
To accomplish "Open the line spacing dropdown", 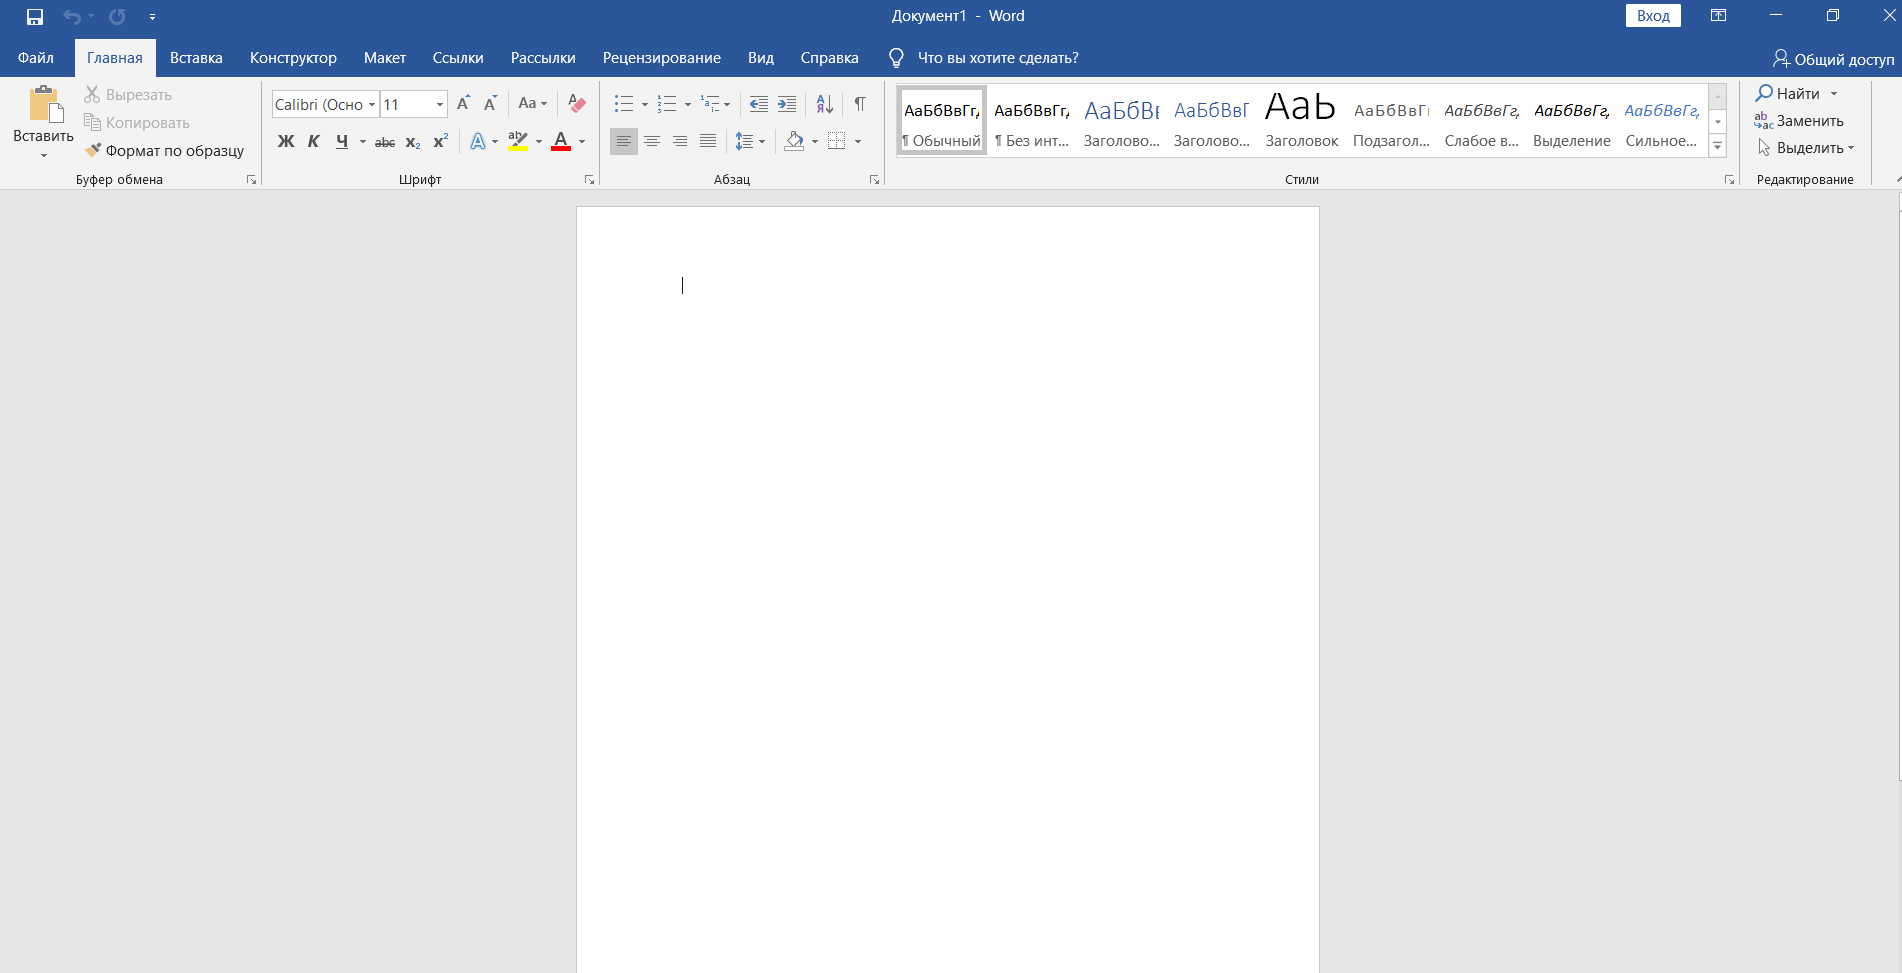I will point(751,141).
